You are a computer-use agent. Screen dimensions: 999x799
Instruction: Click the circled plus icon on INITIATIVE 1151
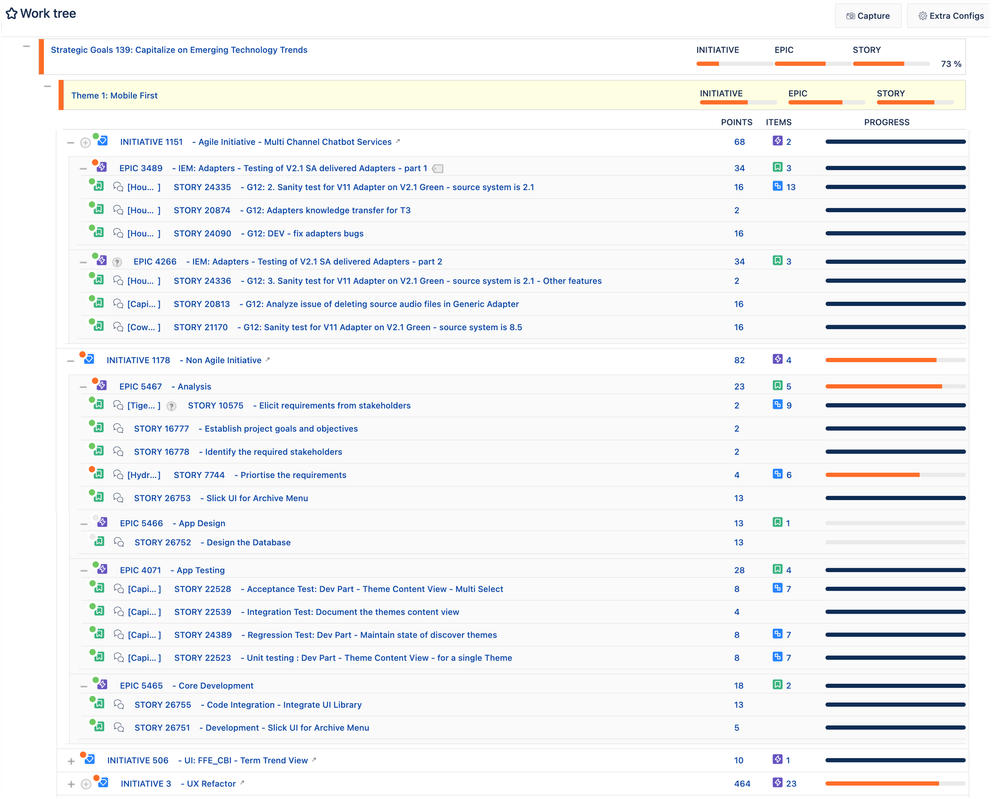(85, 142)
